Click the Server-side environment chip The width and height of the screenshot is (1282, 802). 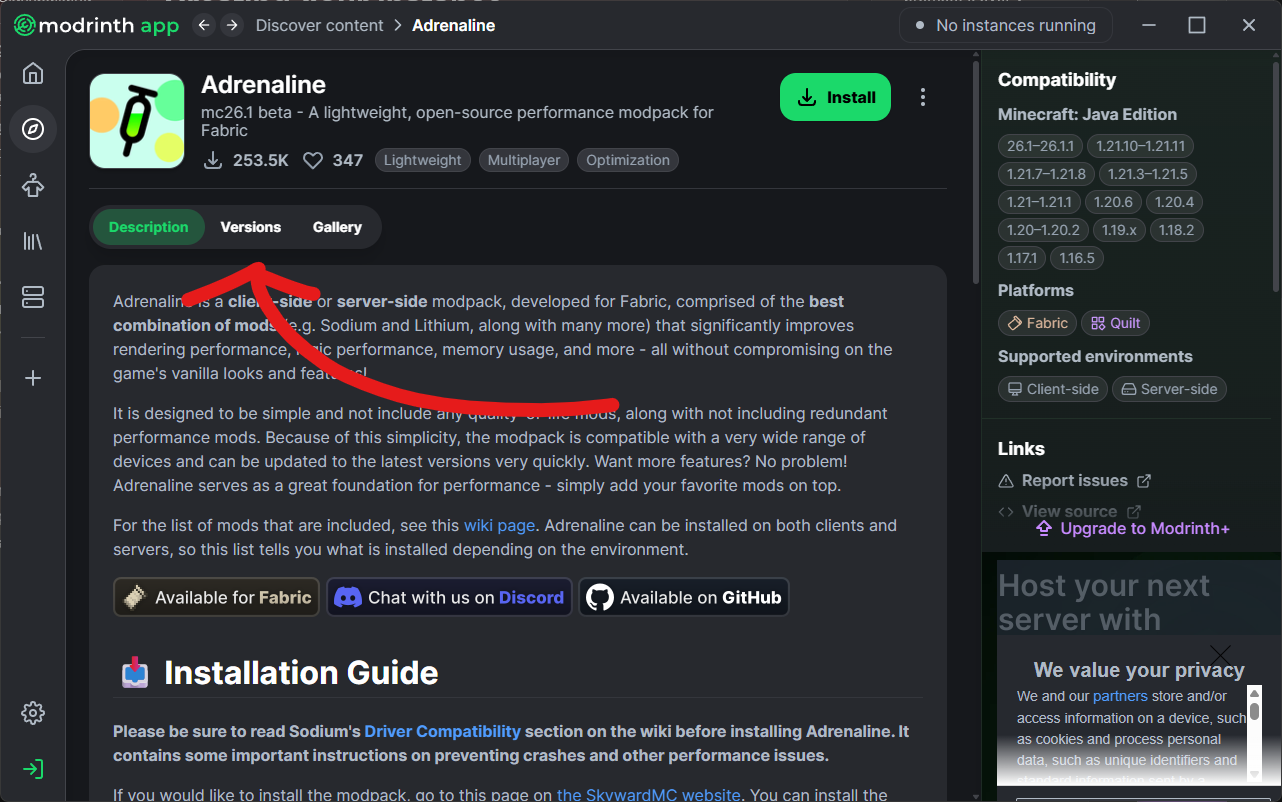(1169, 389)
